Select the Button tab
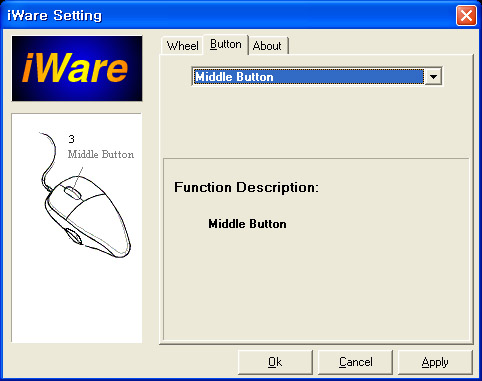 (226, 44)
